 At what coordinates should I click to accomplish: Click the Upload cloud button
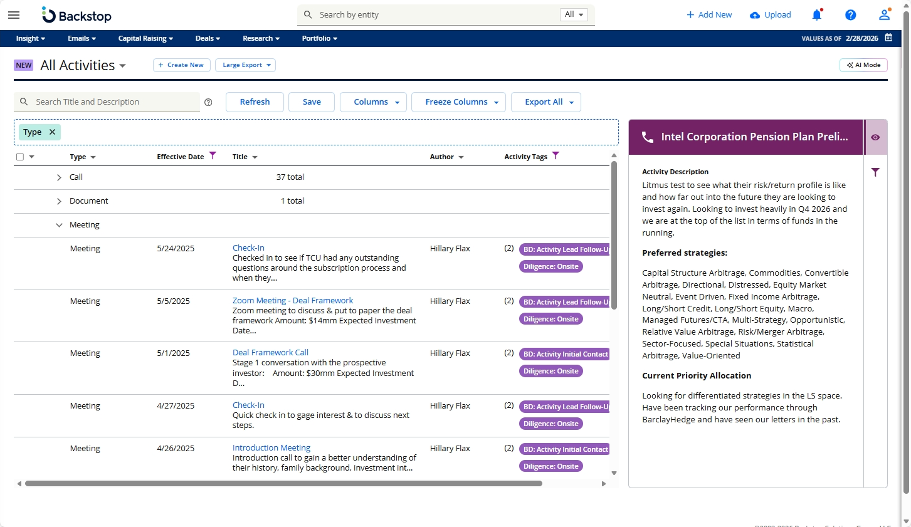(x=770, y=15)
